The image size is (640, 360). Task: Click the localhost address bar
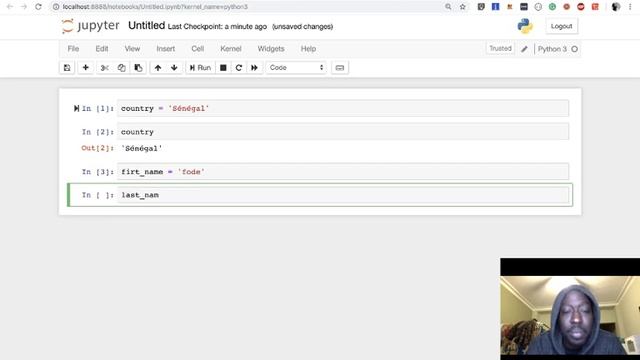coord(245,7)
